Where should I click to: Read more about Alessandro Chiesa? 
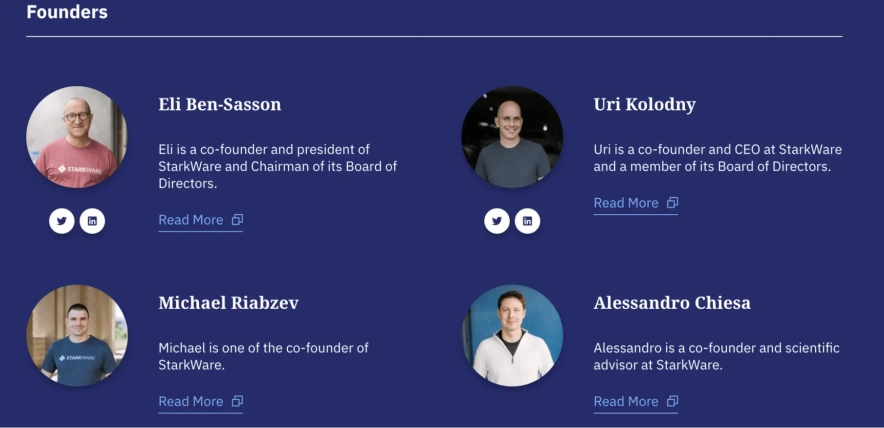click(x=626, y=401)
